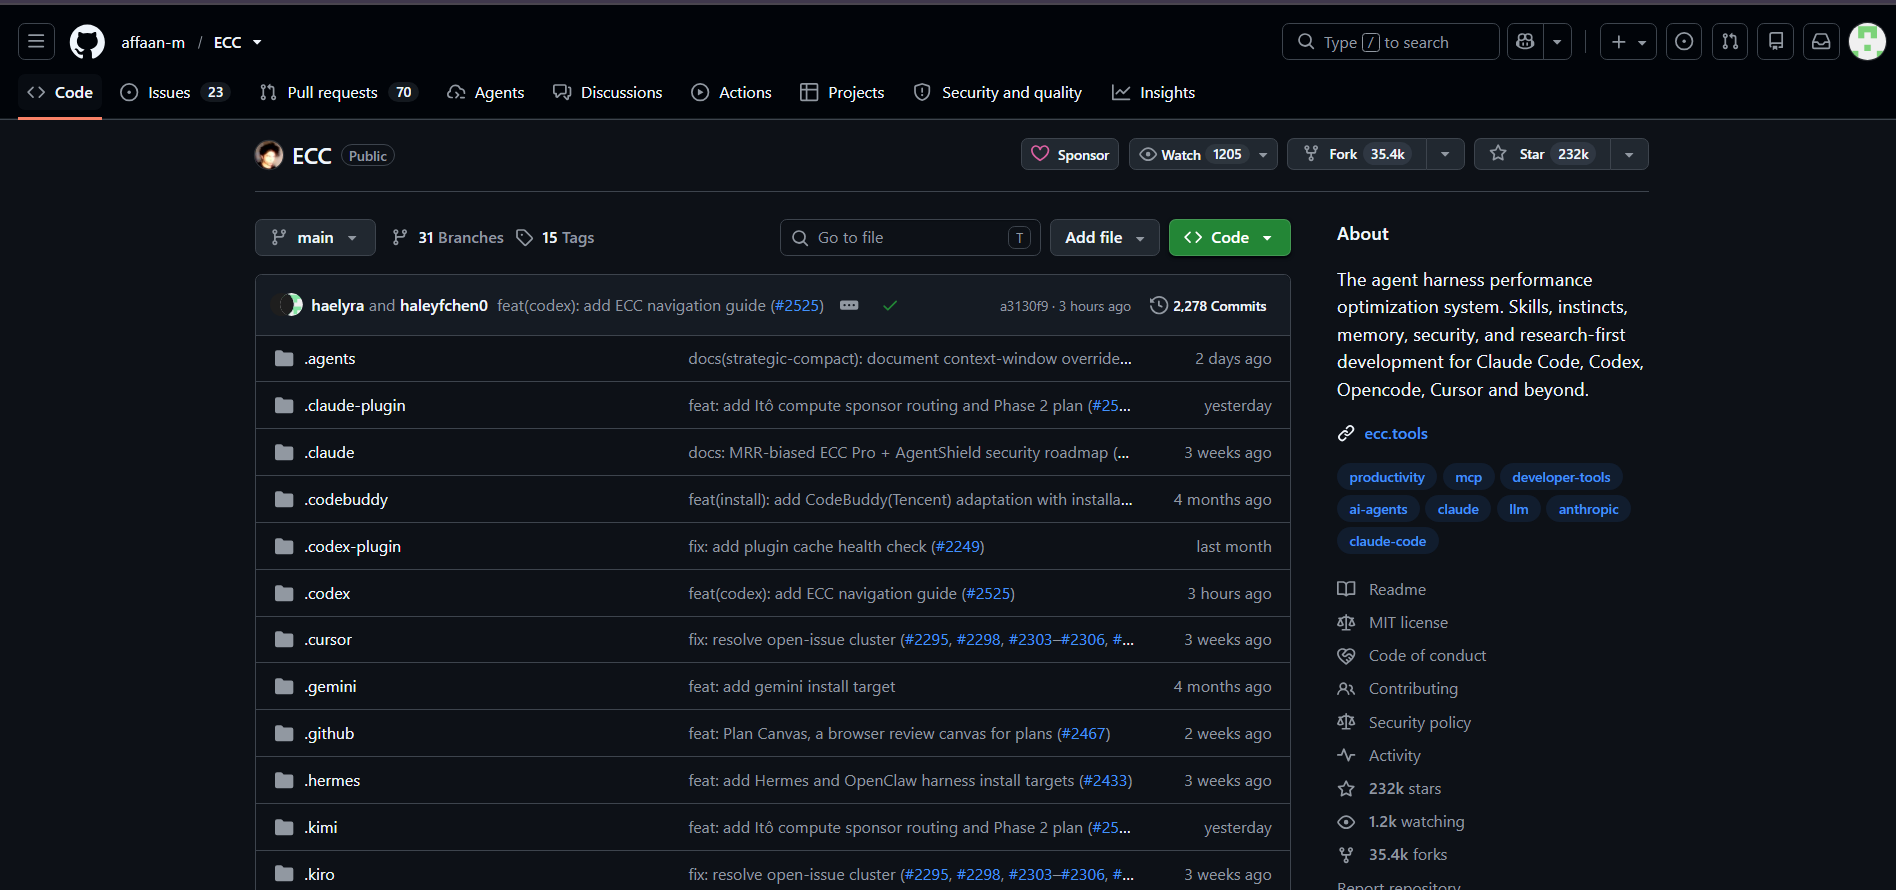Open the .claude-plugin folder
This screenshot has height=890, width=1896.
point(355,405)
